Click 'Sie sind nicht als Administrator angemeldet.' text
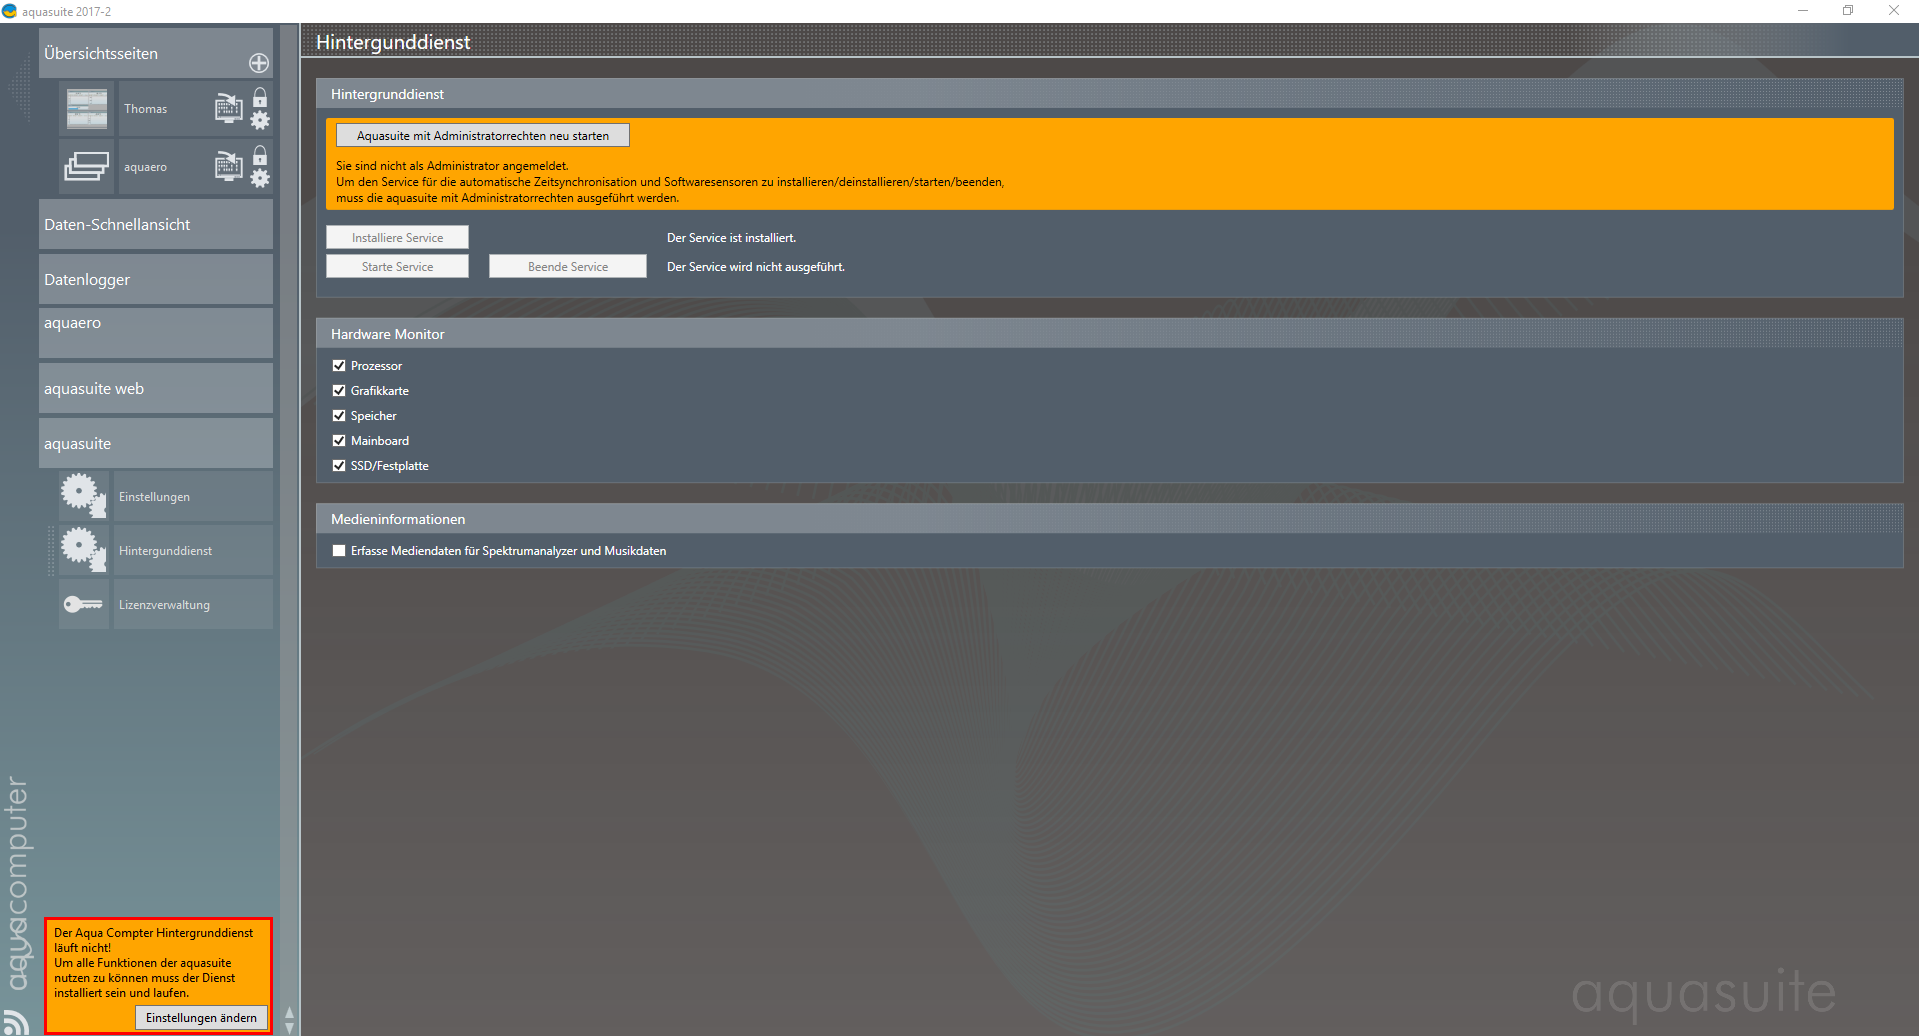The image size is (1919, 1036). coord(452,166)
